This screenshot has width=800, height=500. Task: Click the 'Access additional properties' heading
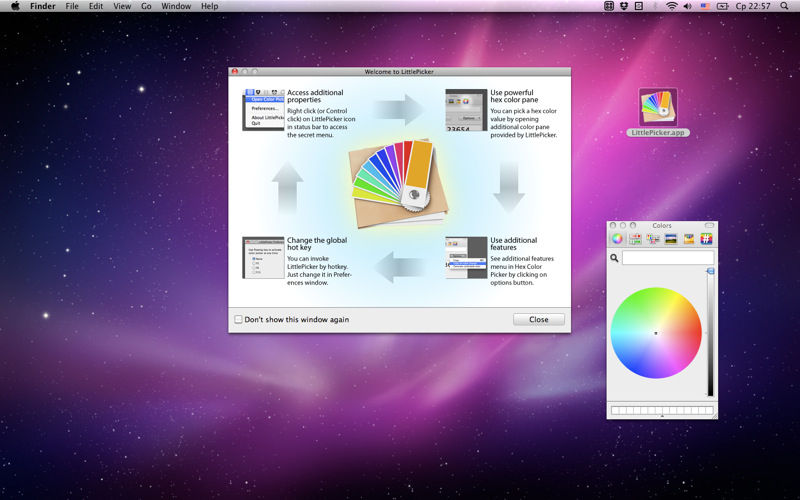[x=315, y=96]
